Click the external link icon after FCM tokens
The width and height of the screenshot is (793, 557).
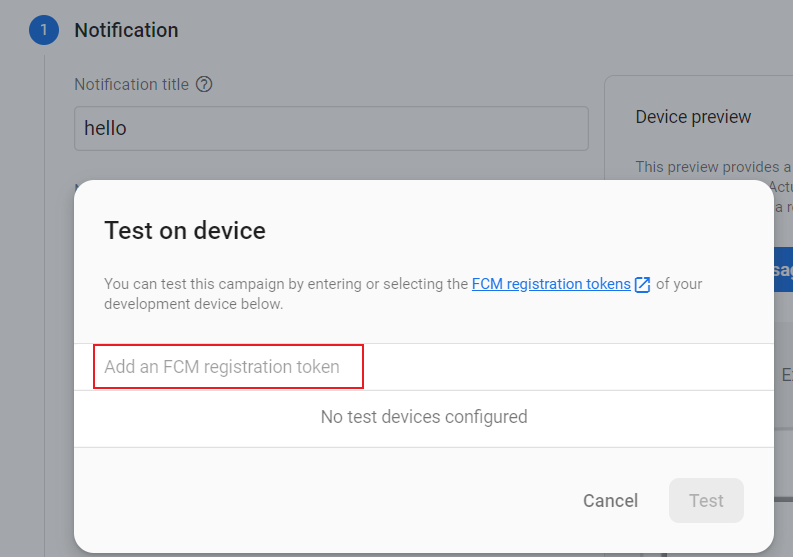[642, 285]
